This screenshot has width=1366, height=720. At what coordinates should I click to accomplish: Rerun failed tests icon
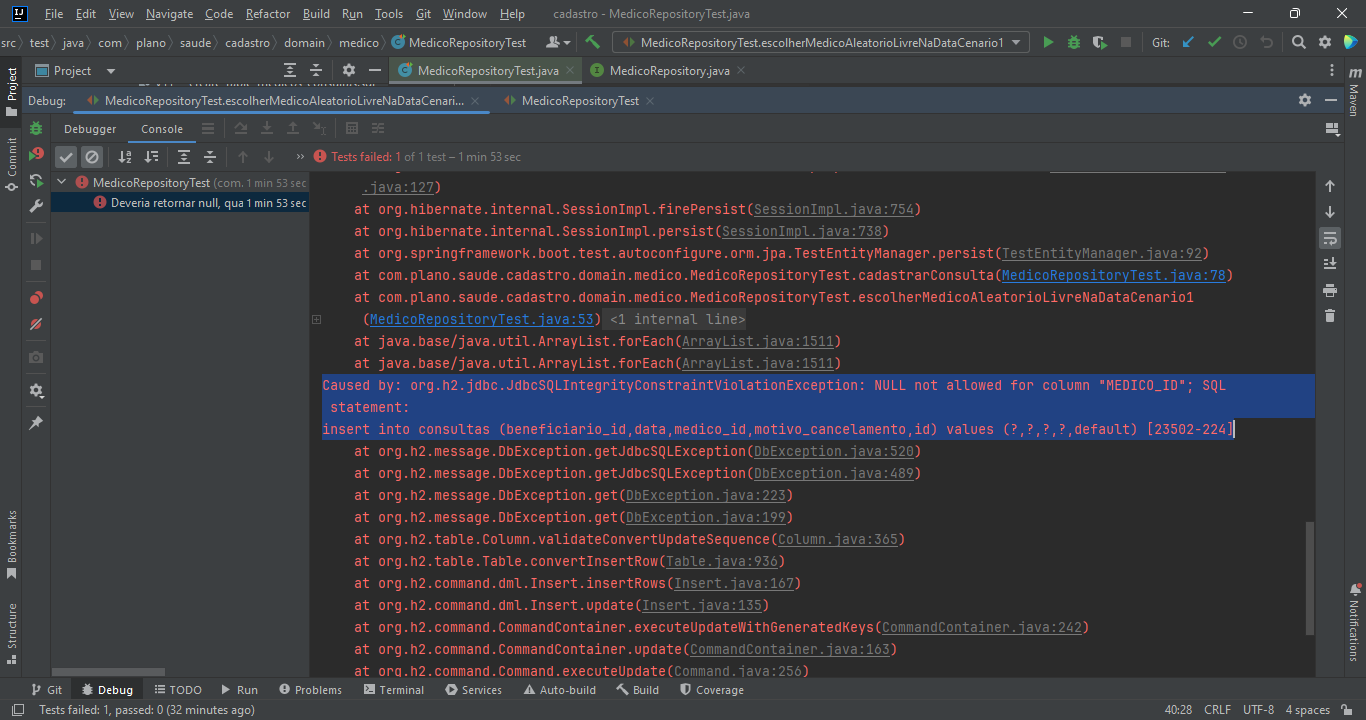coord(36,154)
